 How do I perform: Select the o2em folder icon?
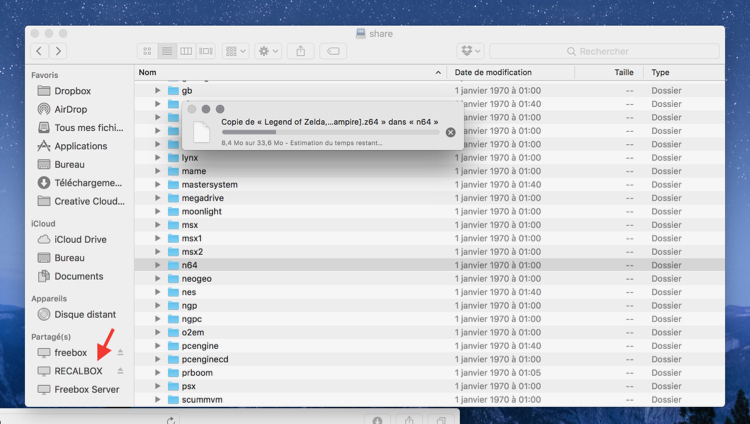tap(173, 332)
